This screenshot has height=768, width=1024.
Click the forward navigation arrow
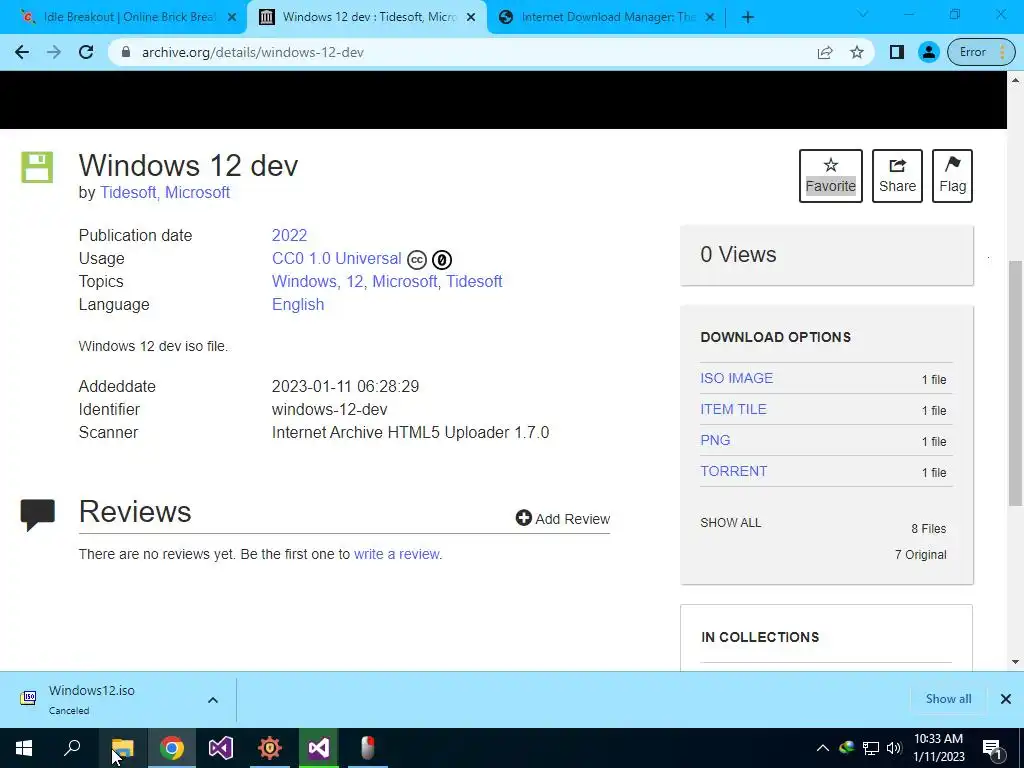pyautogui.click(x=54, y=52)
